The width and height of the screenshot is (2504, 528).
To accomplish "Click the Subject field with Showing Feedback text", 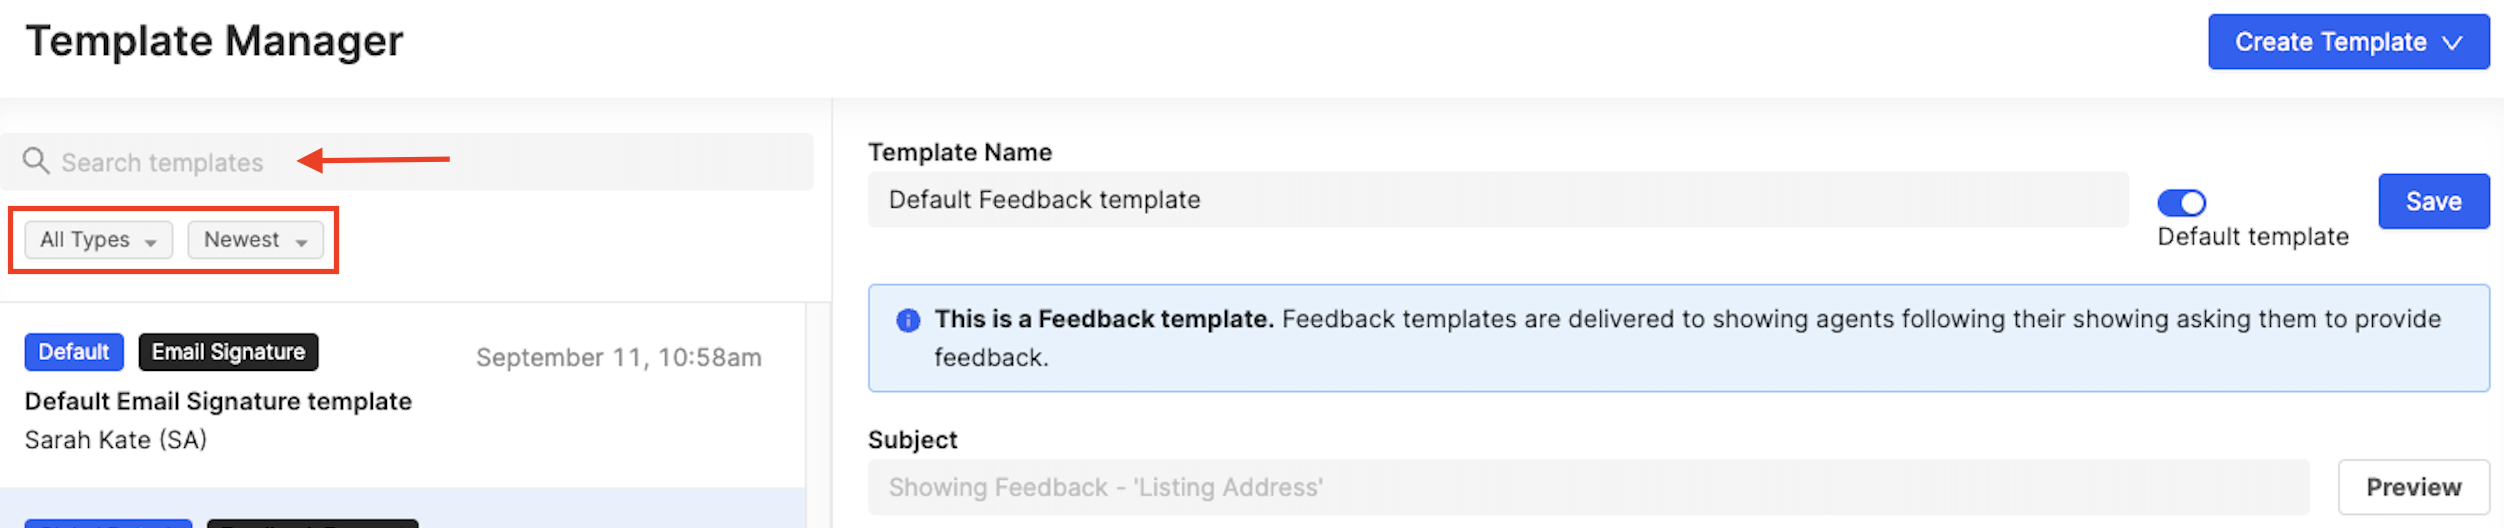I will (x=1588, y=487).
